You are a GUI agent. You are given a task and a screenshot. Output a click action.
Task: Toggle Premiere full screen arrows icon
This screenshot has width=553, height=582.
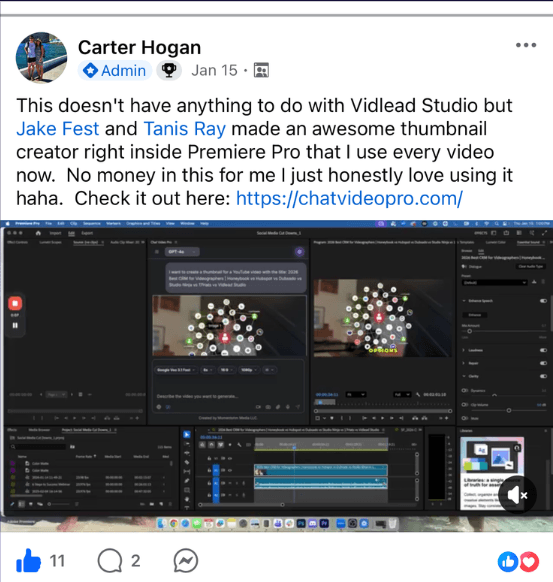[x=544, y=233]
